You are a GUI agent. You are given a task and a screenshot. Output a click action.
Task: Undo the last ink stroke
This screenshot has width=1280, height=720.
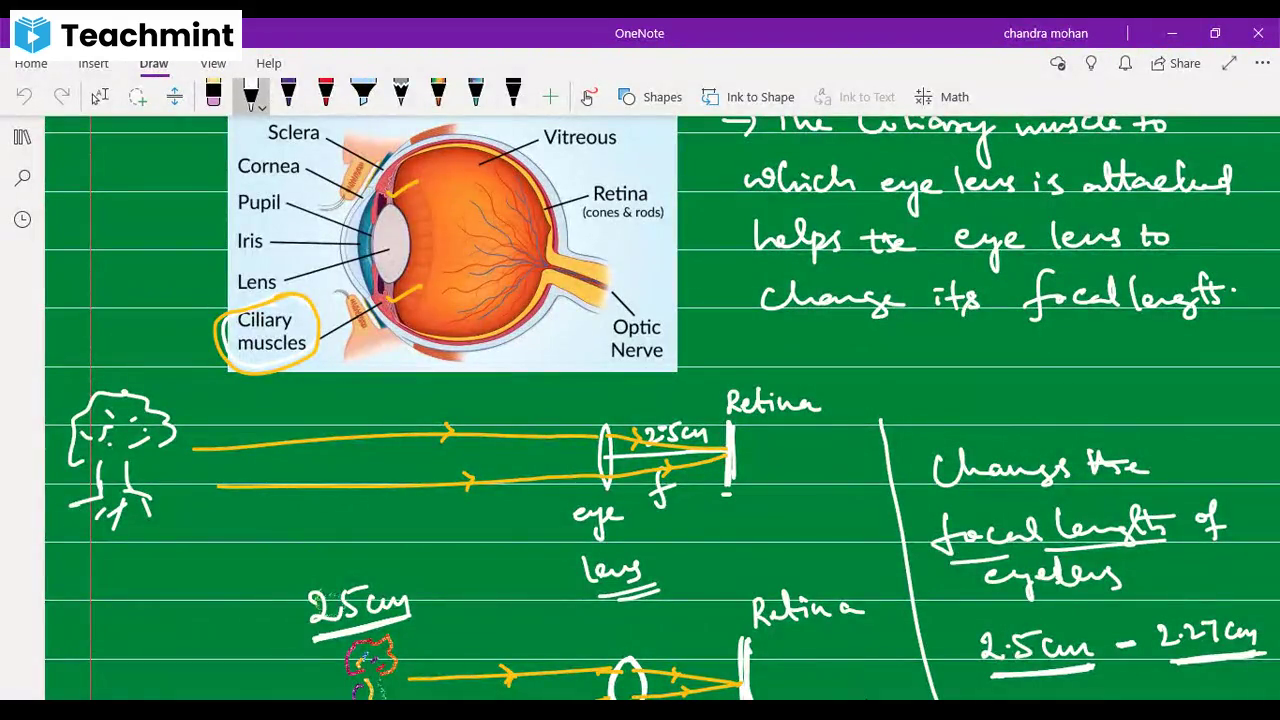[x=24, y=96]
